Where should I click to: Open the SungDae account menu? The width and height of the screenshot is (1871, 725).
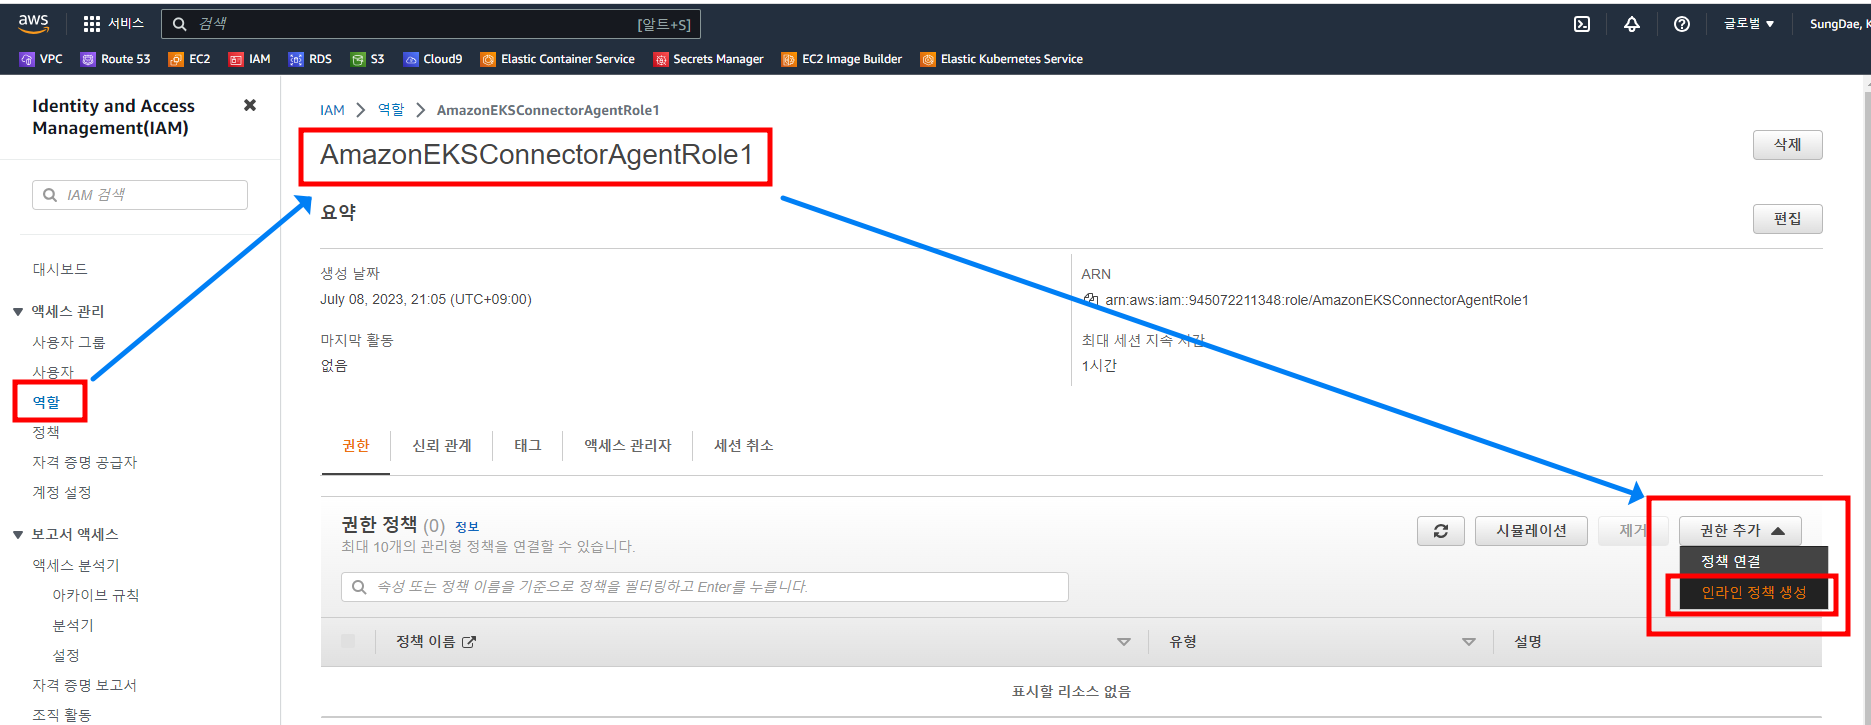(1839, 24)
